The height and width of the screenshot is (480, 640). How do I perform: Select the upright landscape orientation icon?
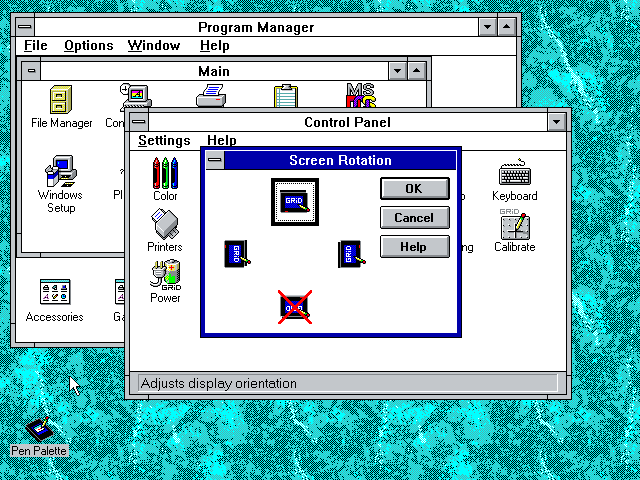coord(295,202)
